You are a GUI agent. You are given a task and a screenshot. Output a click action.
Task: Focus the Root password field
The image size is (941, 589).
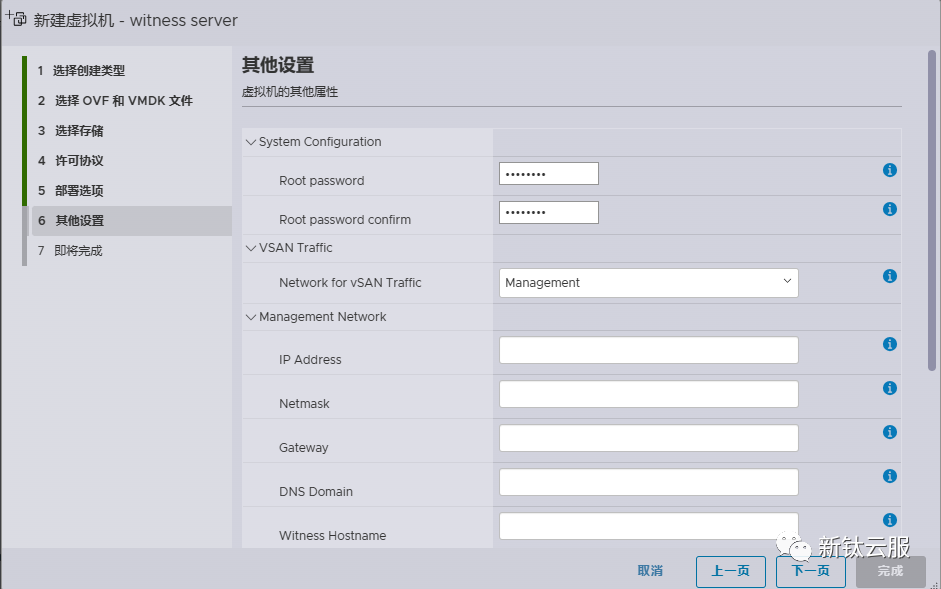click(x=549, y=174)
